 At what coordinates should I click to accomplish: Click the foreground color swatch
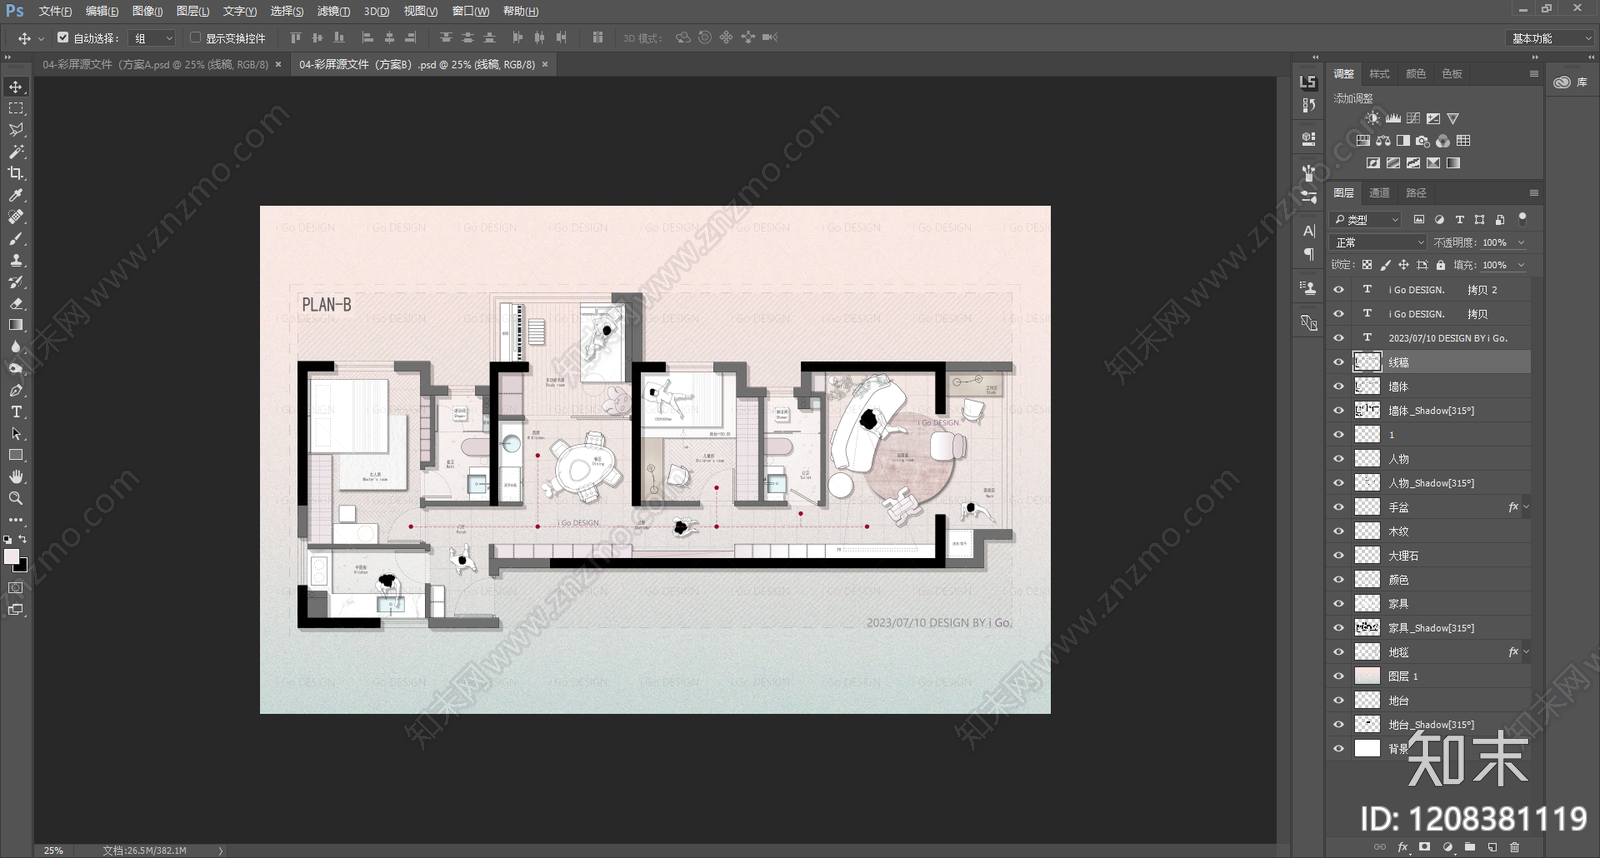point(11,556)
